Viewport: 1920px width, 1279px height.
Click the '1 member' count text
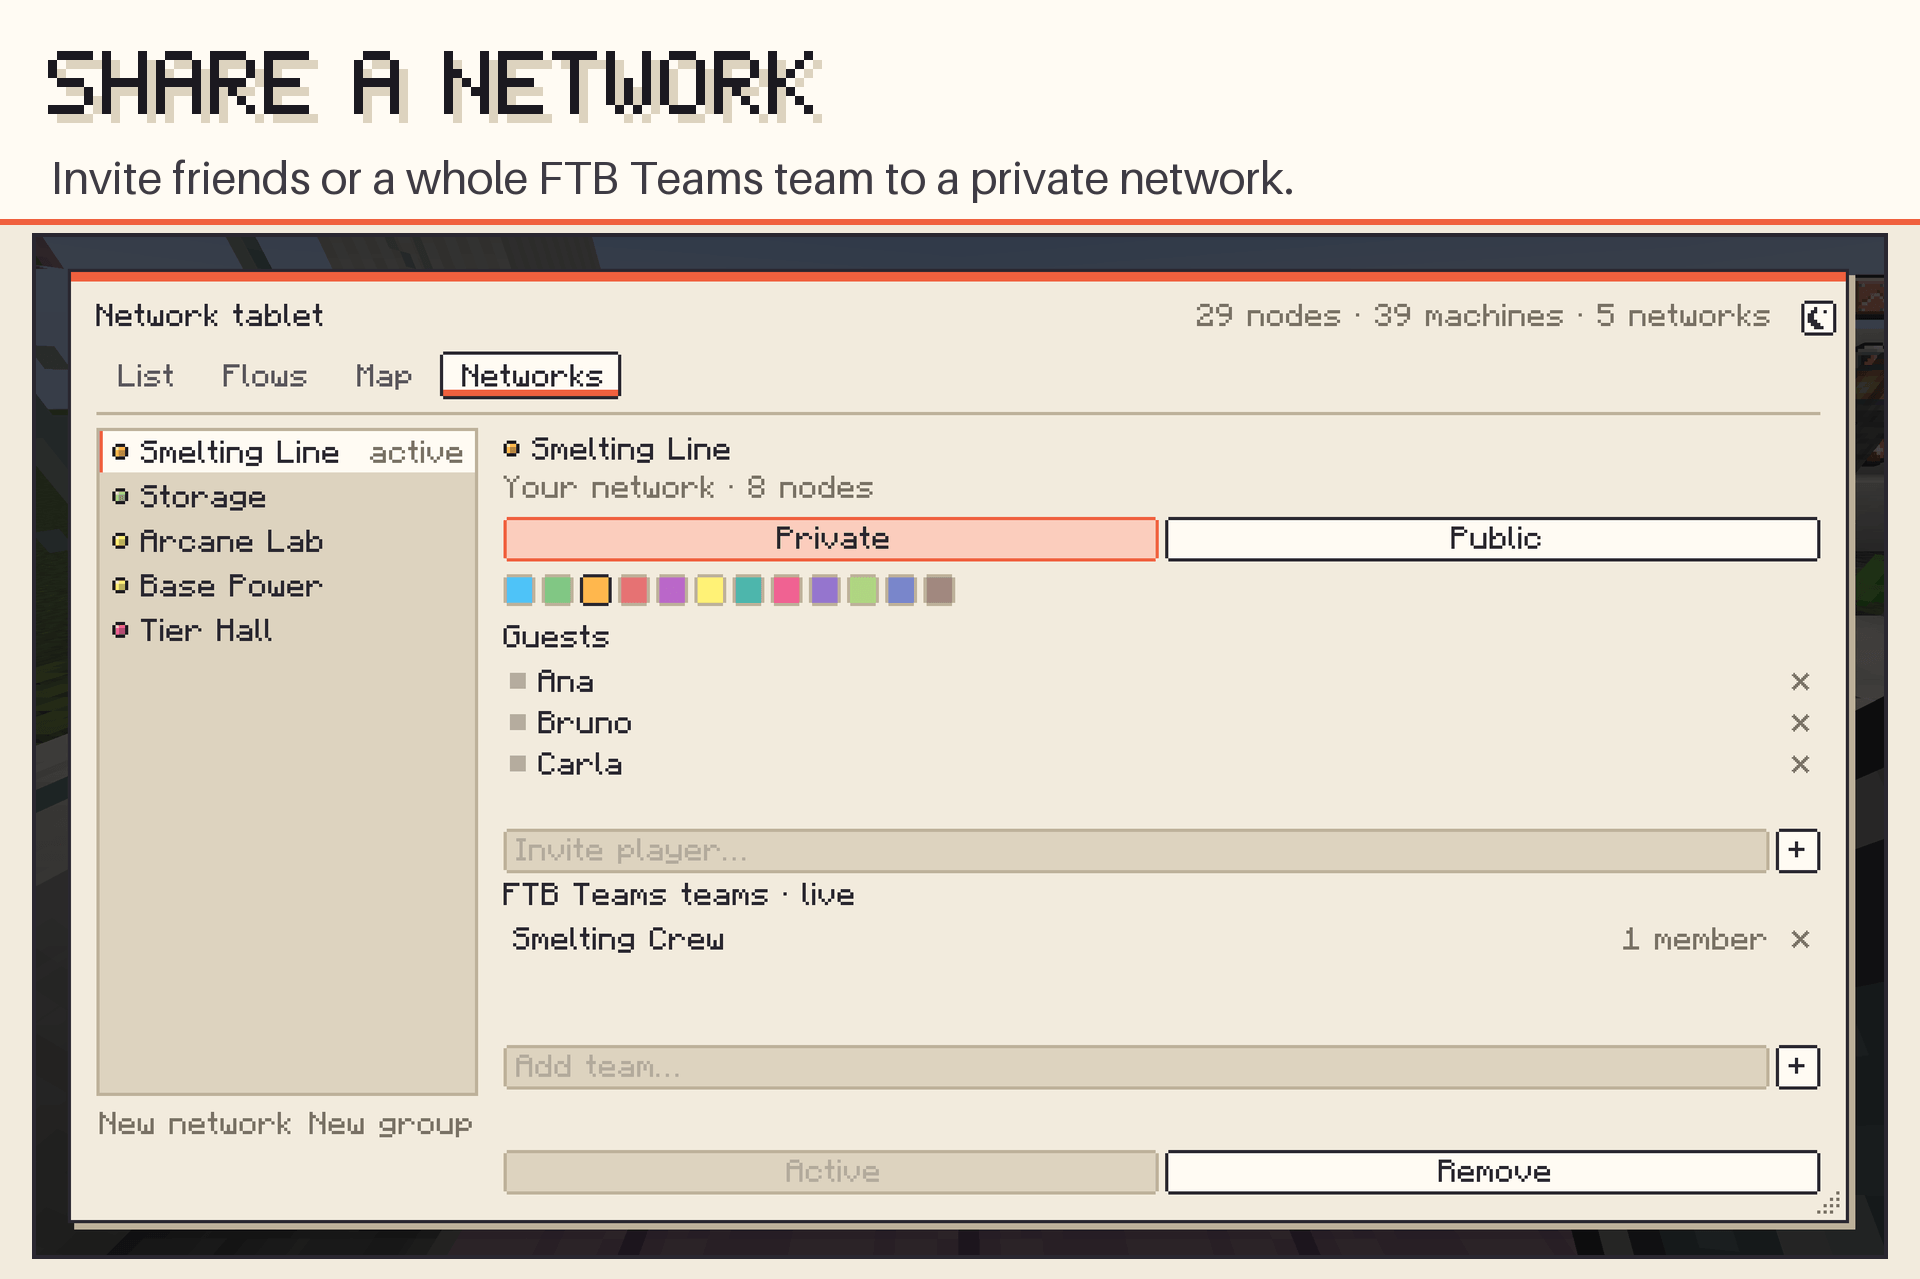(1694, 940)
